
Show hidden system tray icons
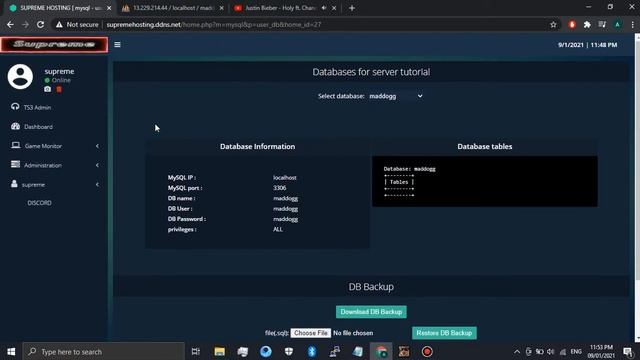(x=517, y=351)
